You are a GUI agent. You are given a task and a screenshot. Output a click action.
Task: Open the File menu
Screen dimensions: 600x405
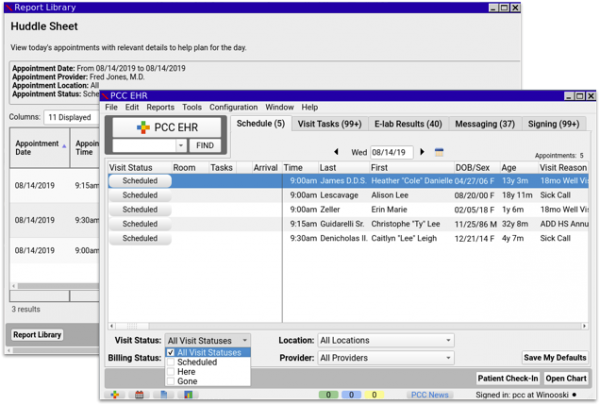point(111,107)
